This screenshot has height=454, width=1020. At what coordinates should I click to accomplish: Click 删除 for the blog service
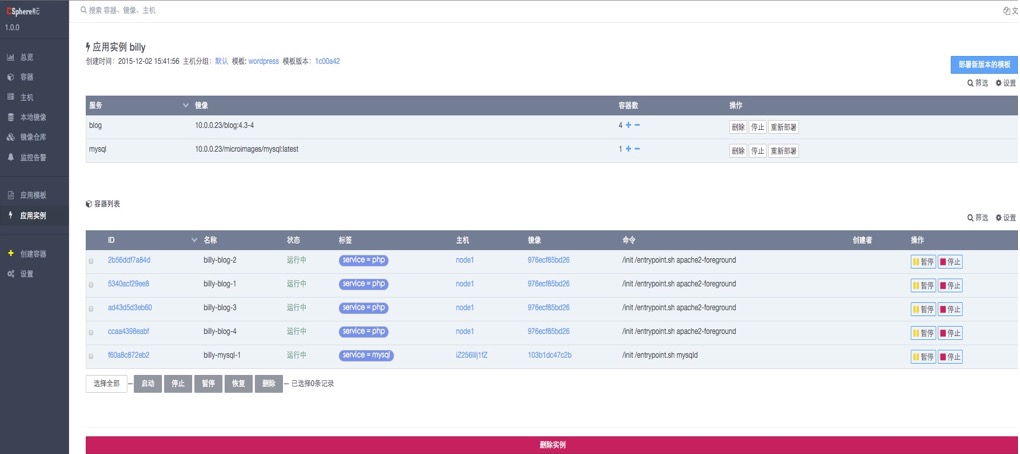pyautogui.click(x=738, y=127)
